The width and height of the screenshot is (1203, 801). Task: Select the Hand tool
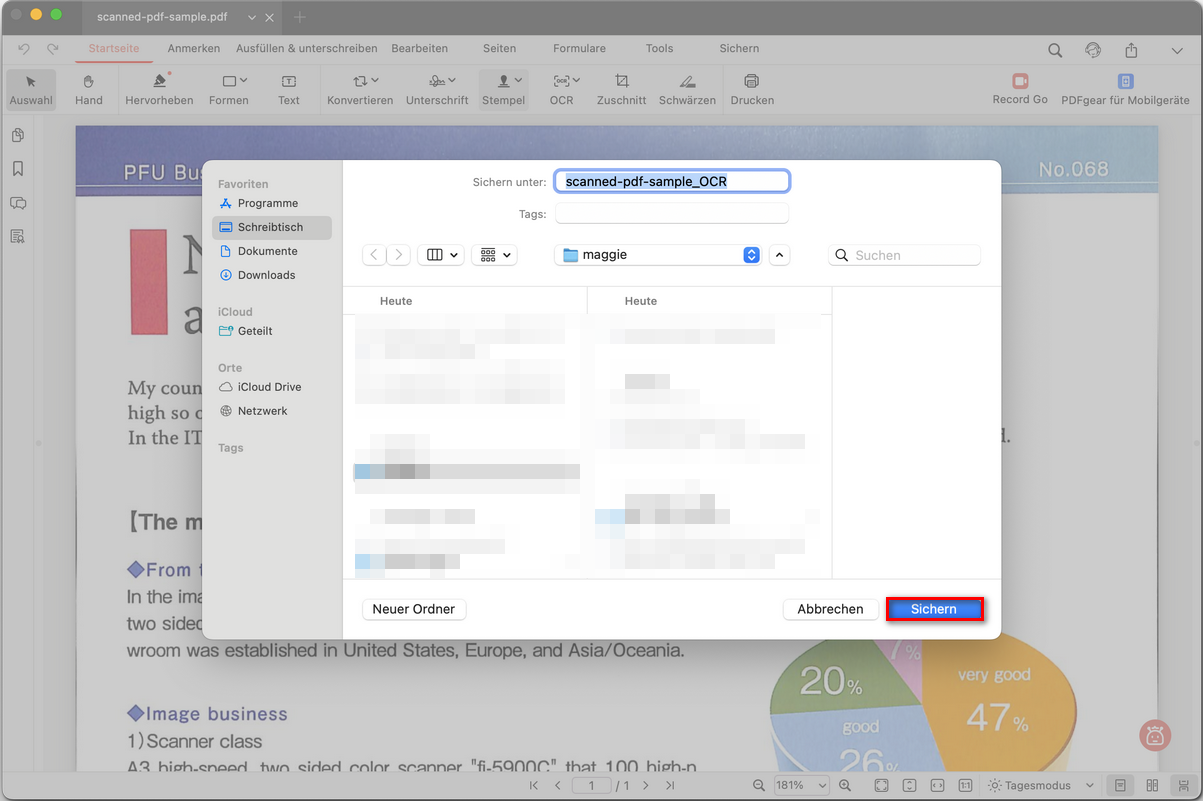click(89, 81)
